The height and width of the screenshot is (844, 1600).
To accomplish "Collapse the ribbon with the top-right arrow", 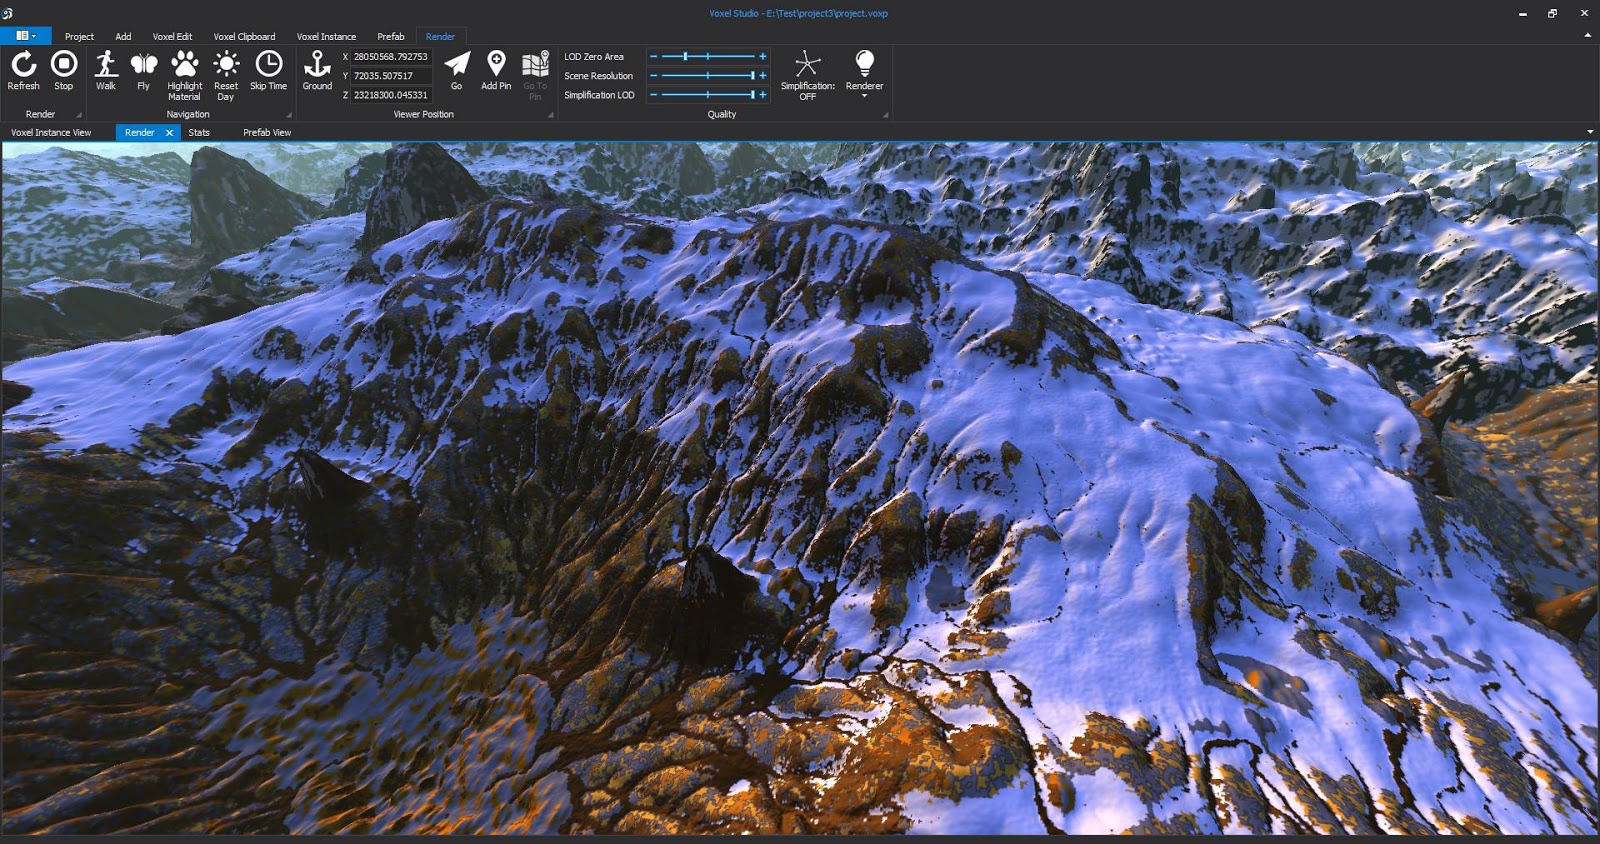I will tap(1587, 35).
